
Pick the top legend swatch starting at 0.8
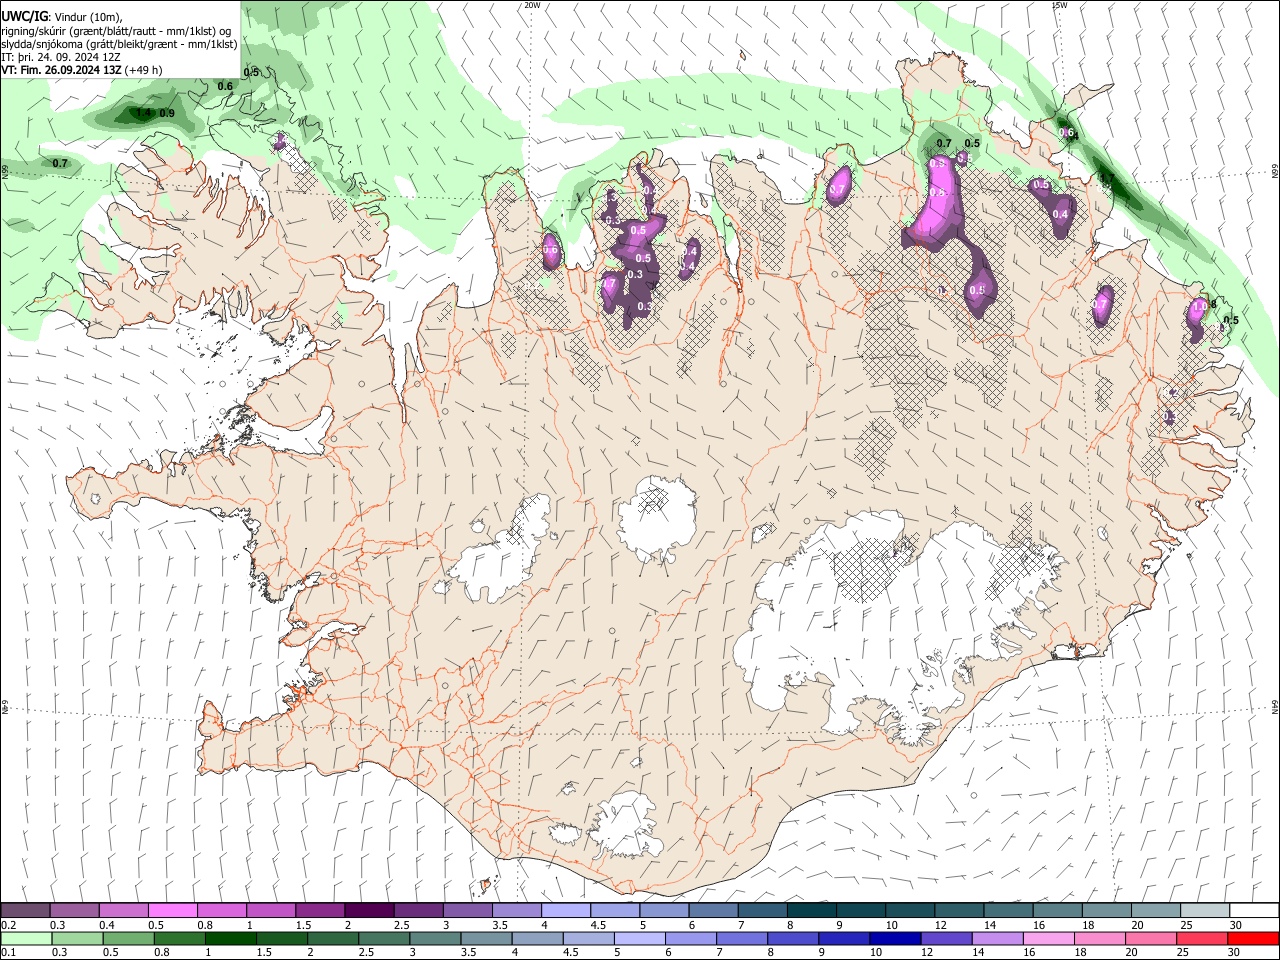222,910
